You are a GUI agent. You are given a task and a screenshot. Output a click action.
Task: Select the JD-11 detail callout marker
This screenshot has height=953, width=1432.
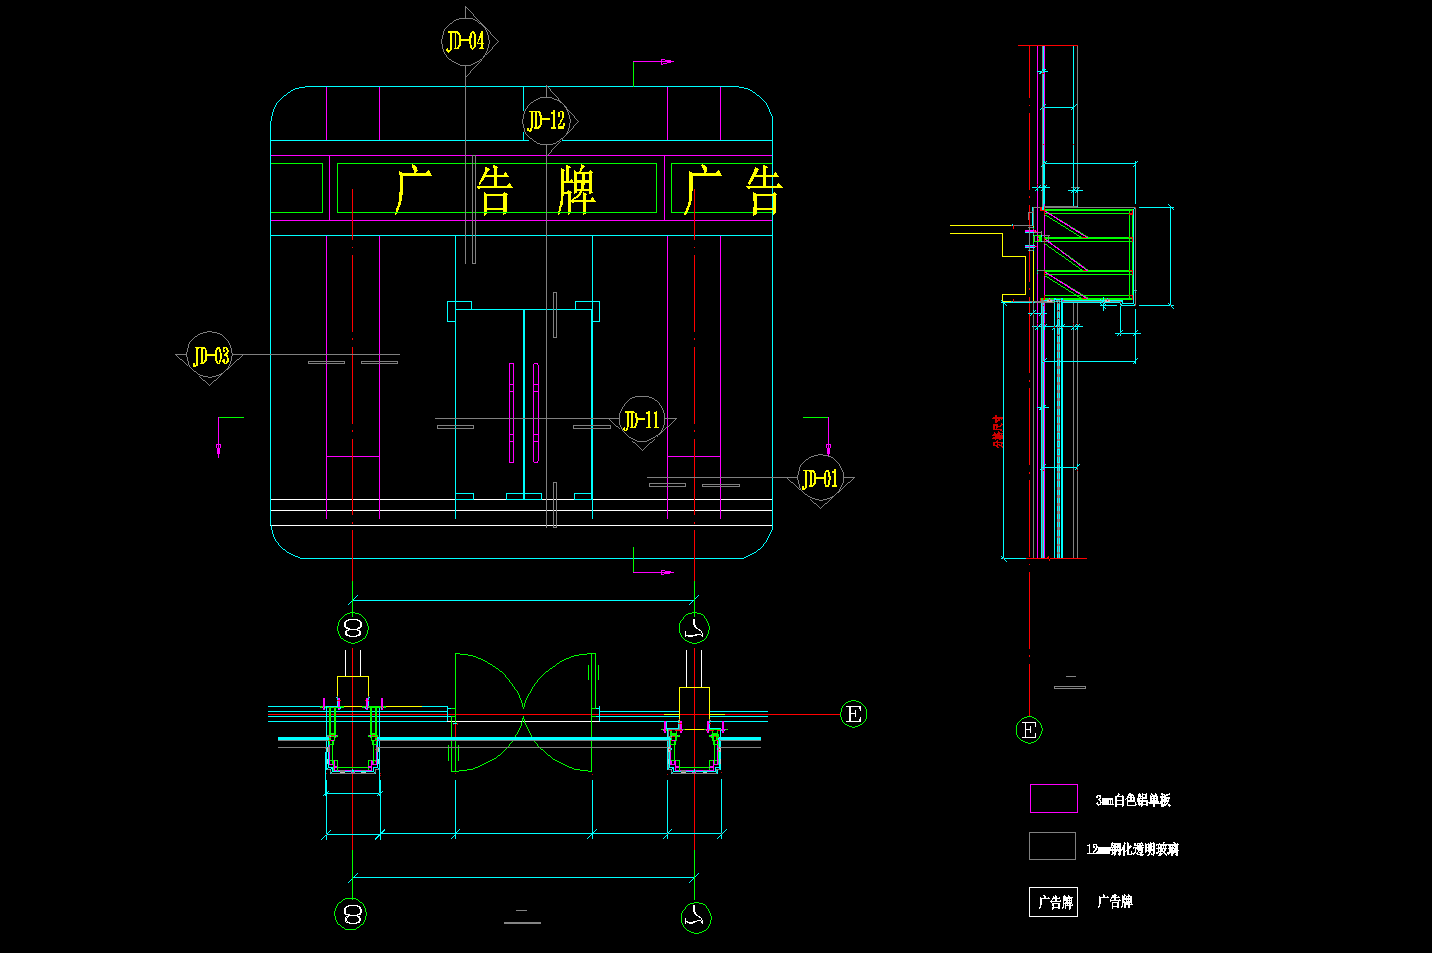point(641,420)
